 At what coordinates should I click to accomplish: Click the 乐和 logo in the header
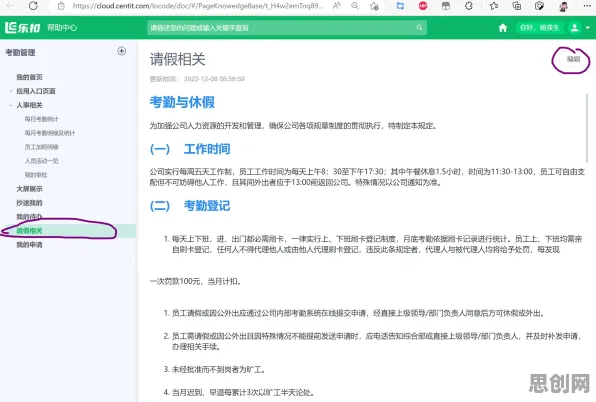click(x=22, y=27)
